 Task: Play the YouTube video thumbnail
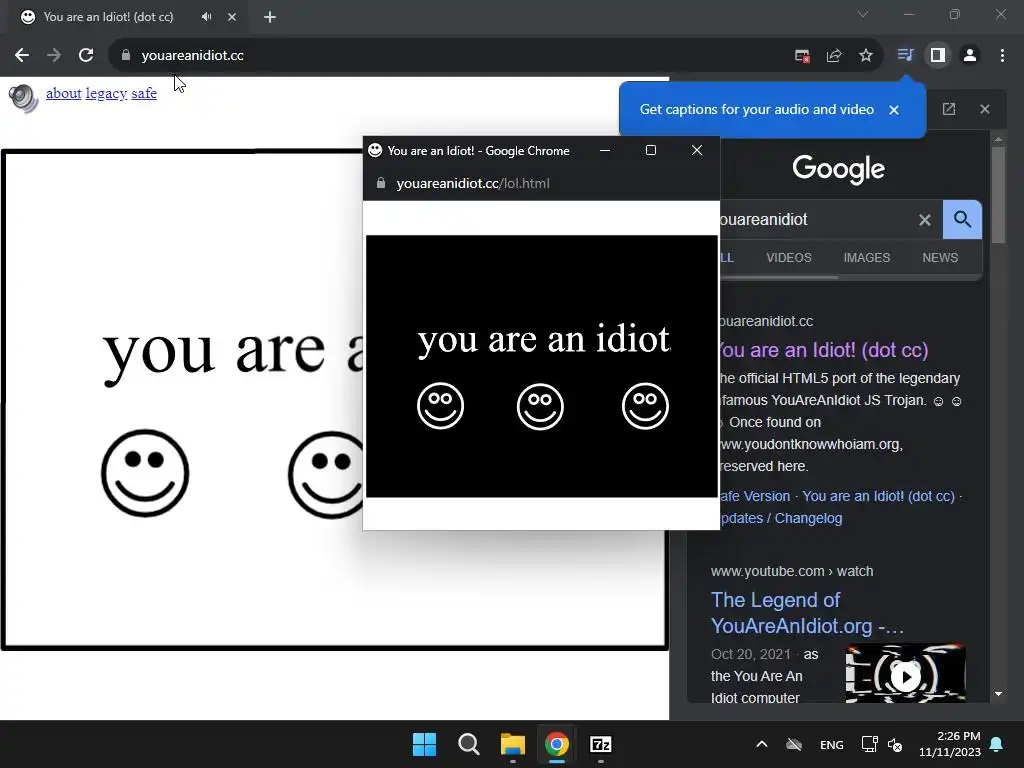905,677
